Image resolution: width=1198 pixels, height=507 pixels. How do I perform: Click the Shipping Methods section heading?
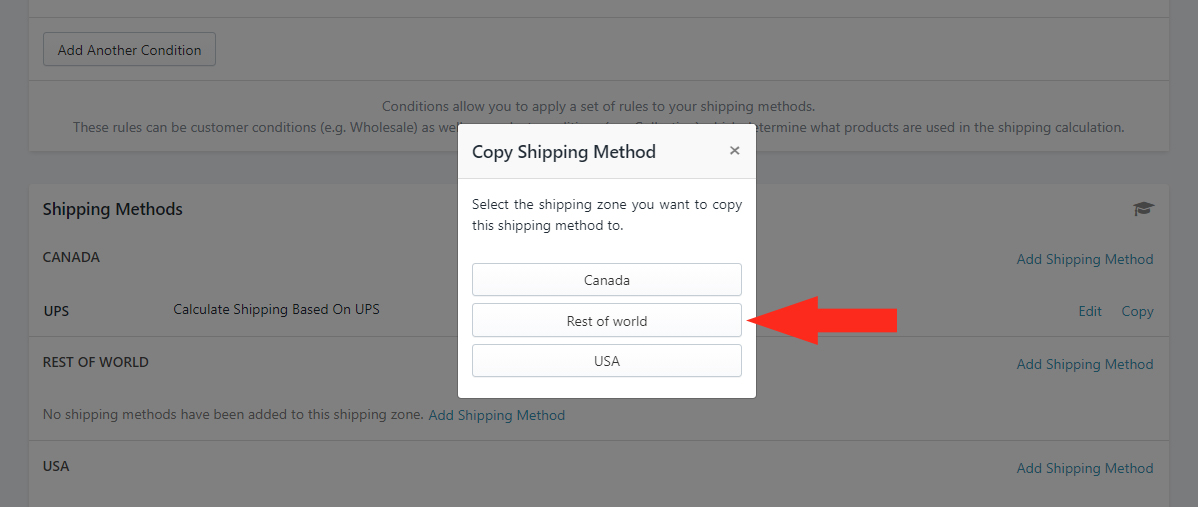tap(112, 209)
